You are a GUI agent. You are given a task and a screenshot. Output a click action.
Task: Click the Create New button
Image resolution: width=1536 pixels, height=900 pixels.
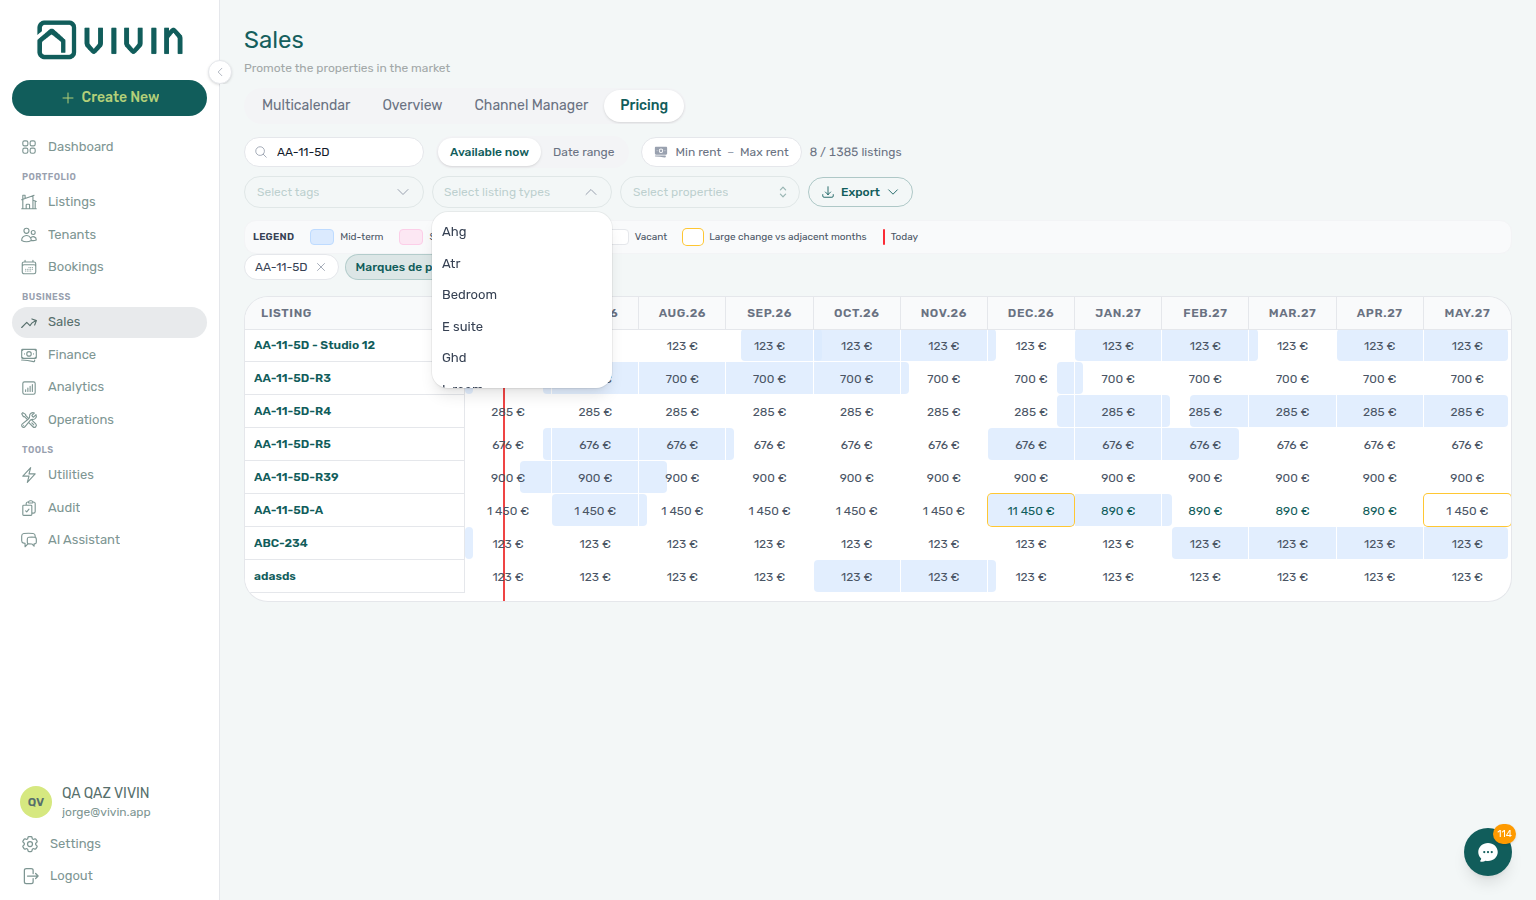pyautogui.click(x=109, y=98)
